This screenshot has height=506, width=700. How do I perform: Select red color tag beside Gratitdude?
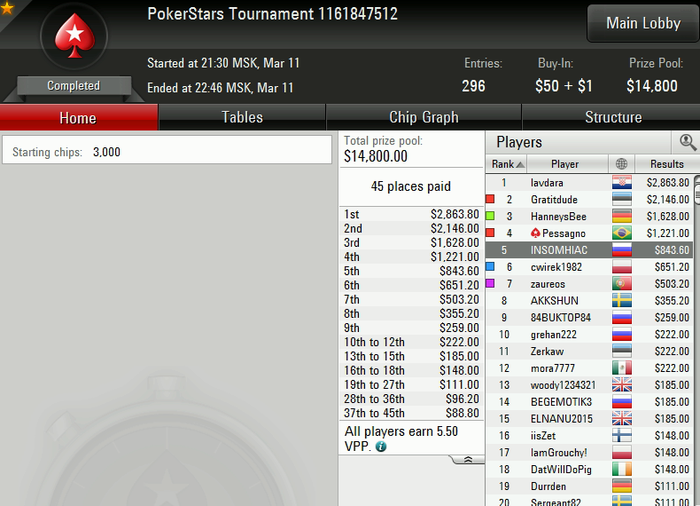[490, 199]
